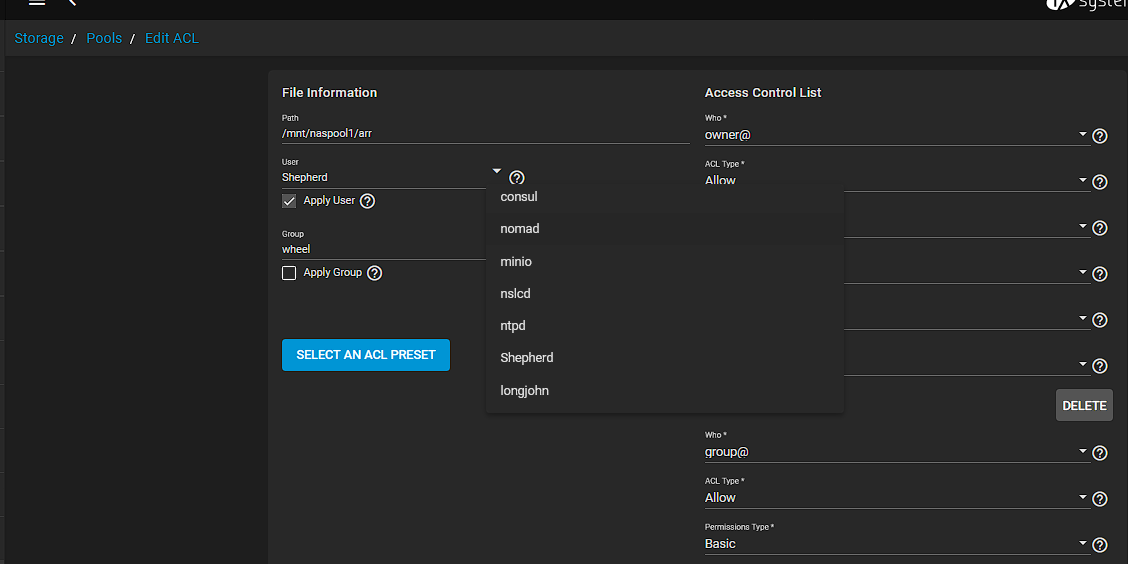Collapse sidebar with the back chevron icon
Screen dimensions: 1128x564
72,3
